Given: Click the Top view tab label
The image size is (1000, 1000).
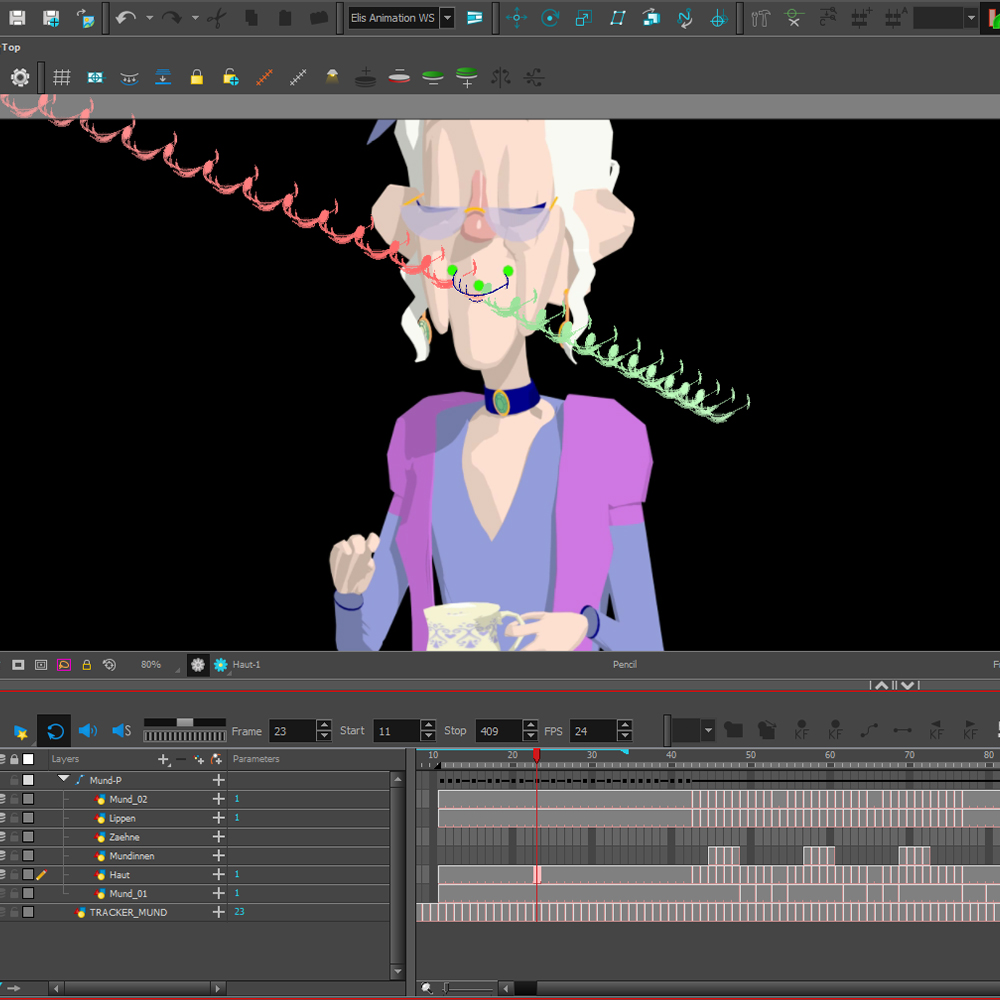Looking at the screenshot, I should click(10, 47).
